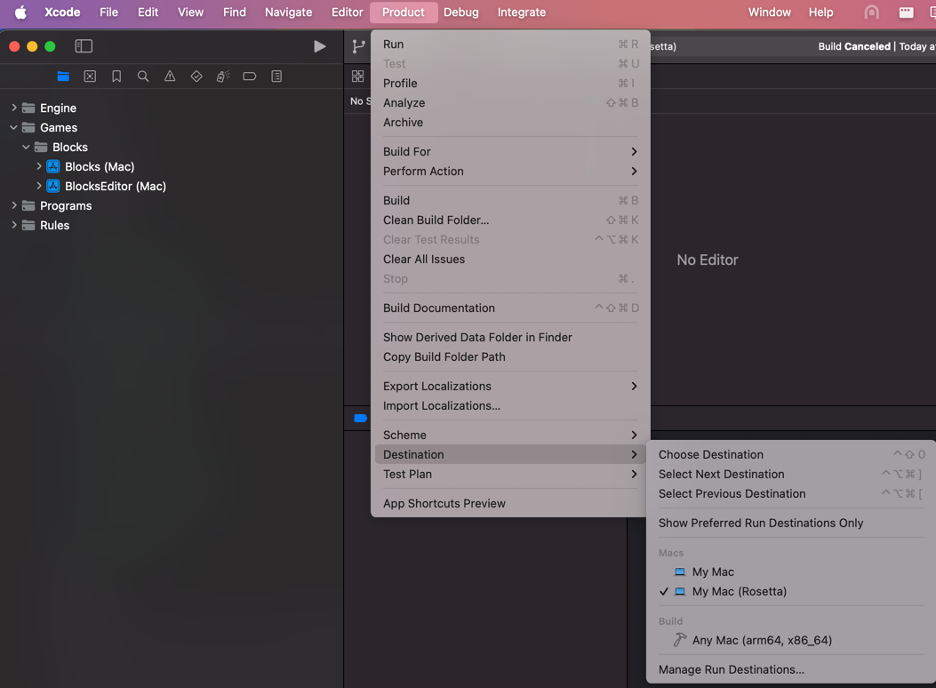Choose Run from Product menu

coord(510,44)
